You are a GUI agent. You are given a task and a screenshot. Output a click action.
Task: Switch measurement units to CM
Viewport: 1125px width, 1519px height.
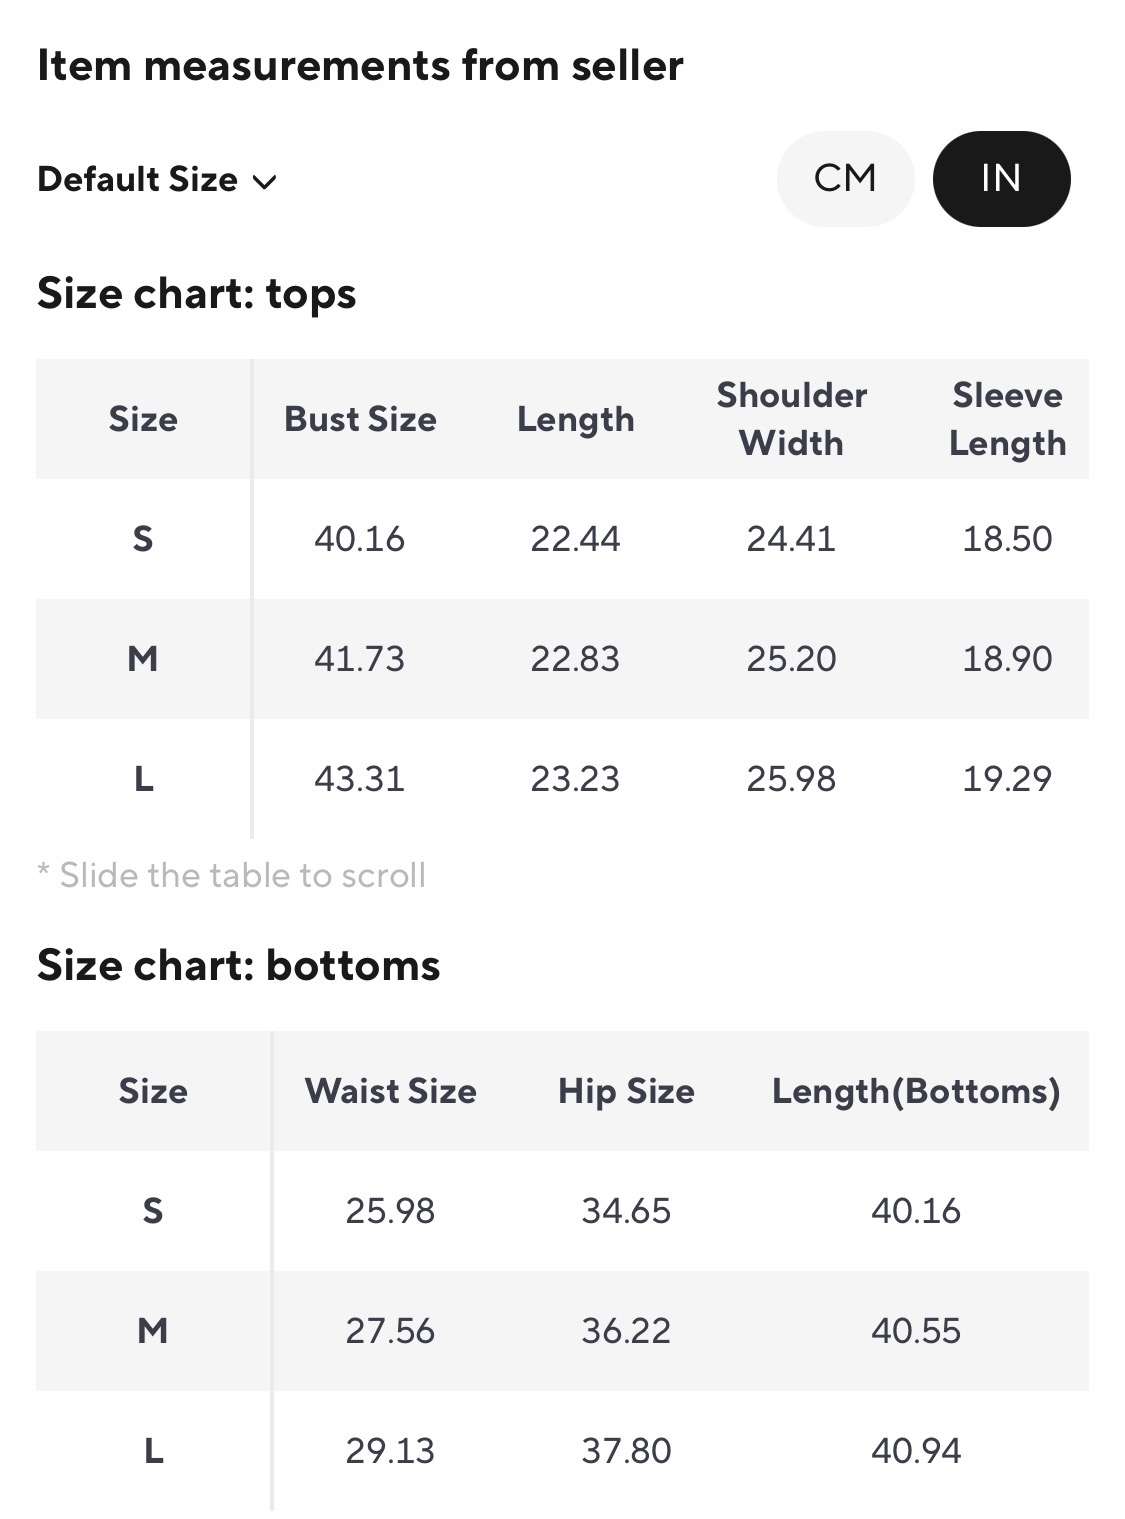pyautogui.click(x=845, y=179)
